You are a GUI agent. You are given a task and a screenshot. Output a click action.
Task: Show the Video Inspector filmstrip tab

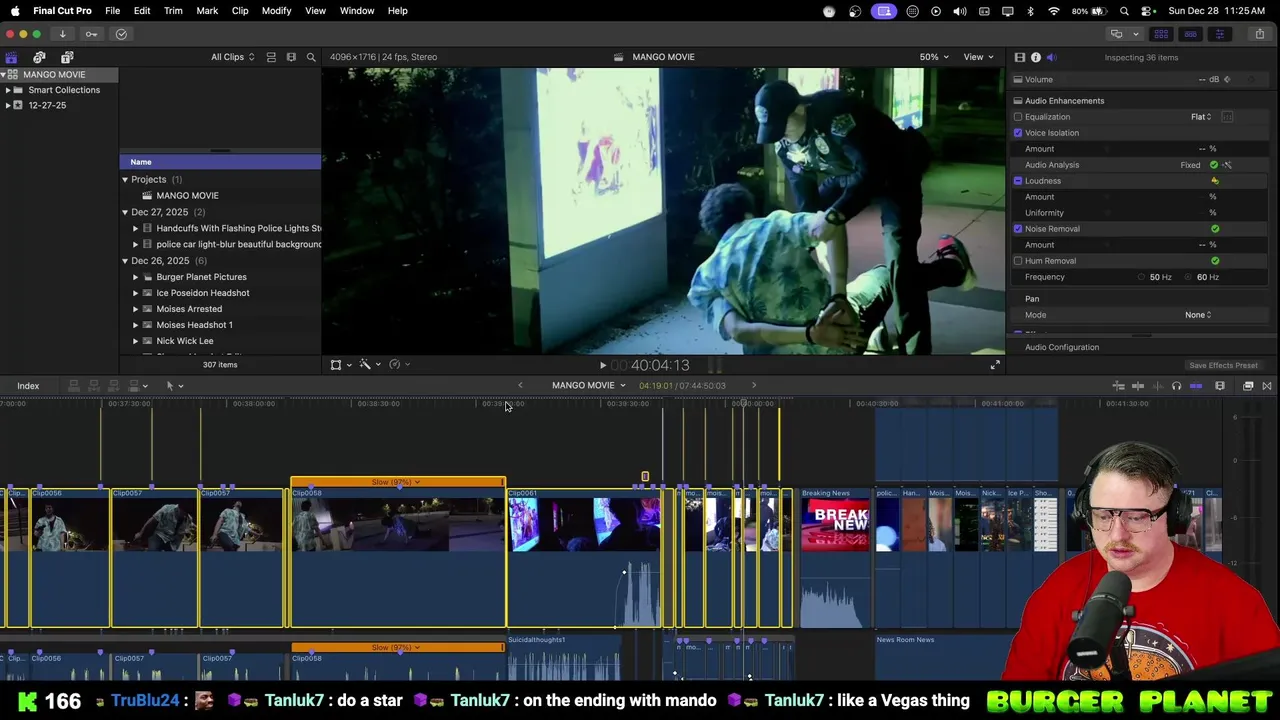click(1019, 57)
